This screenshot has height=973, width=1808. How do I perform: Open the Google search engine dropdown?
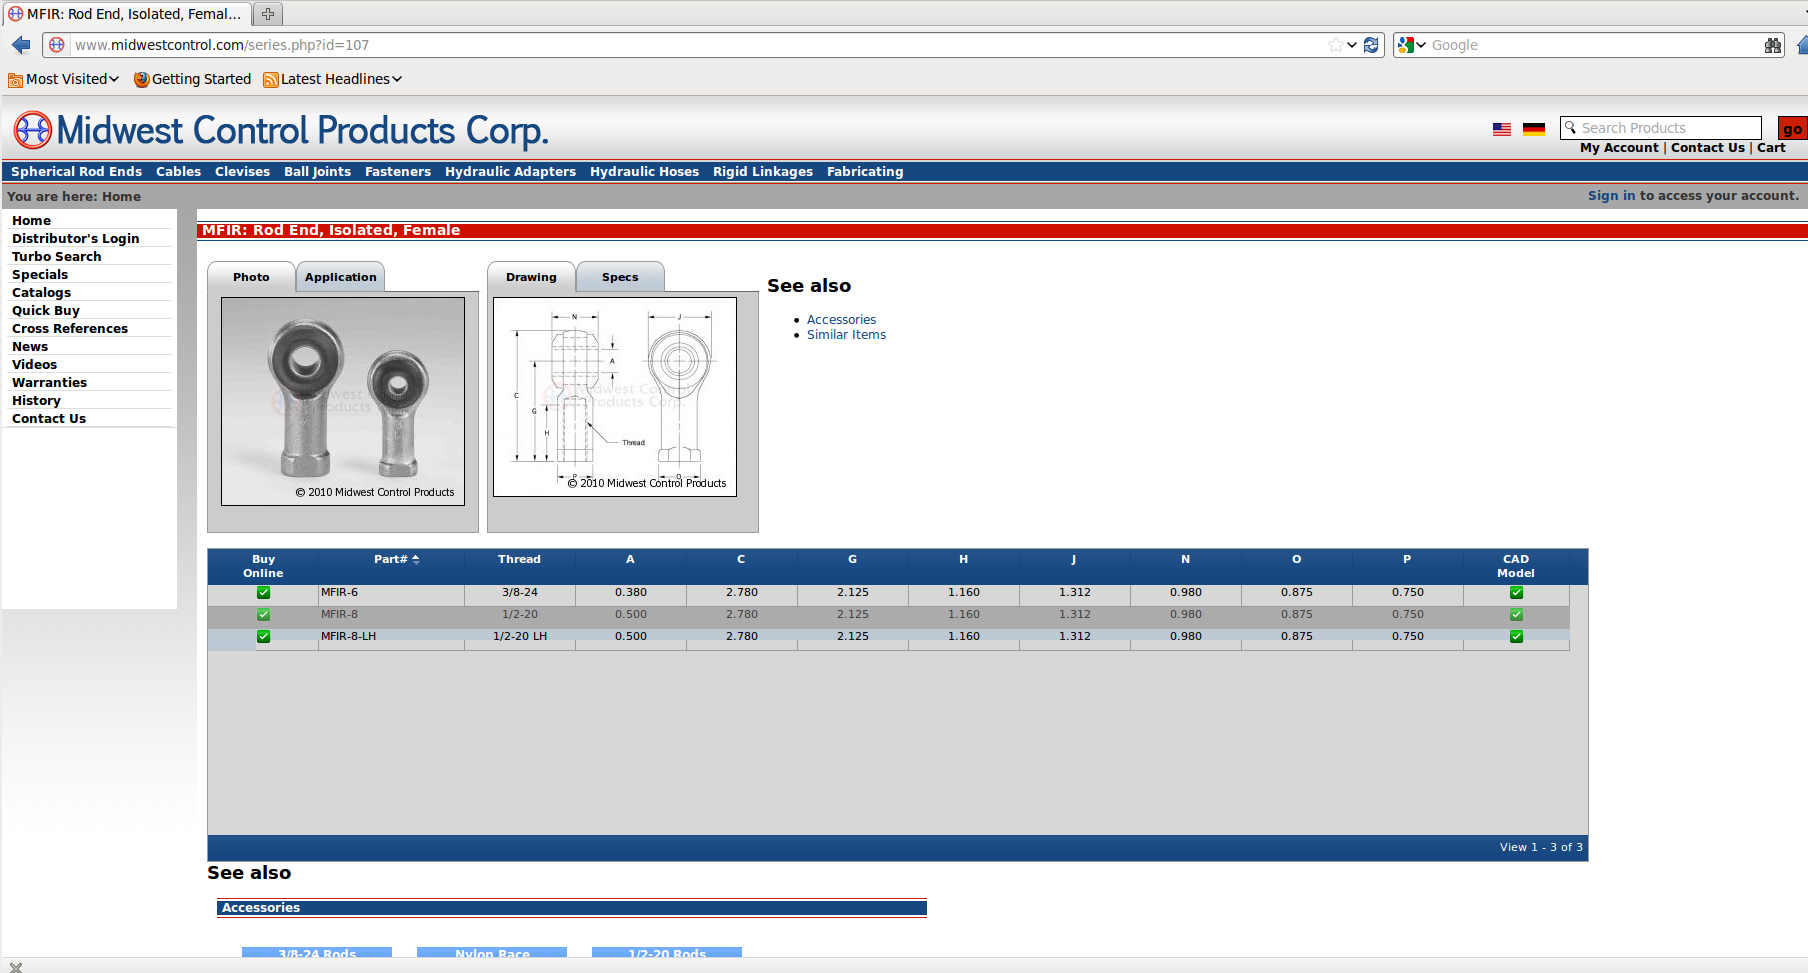coord(1412,45)
